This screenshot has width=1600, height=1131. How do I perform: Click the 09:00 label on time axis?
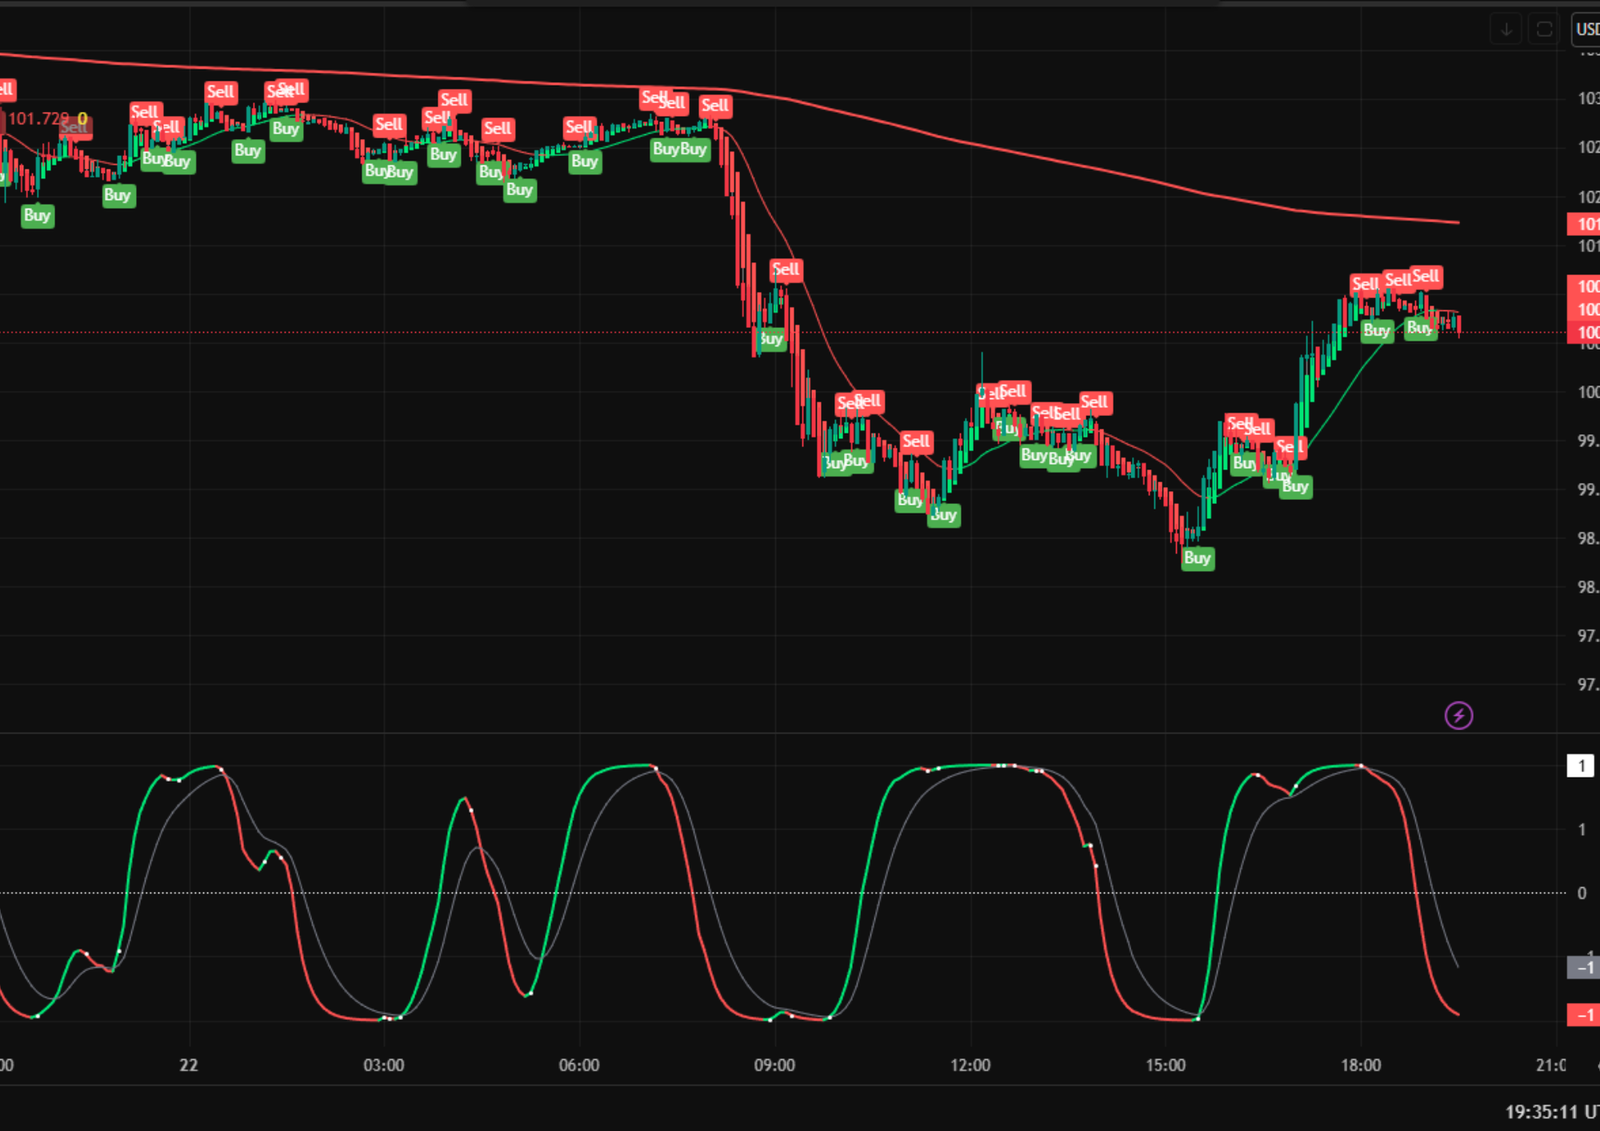pos(774,1065)
